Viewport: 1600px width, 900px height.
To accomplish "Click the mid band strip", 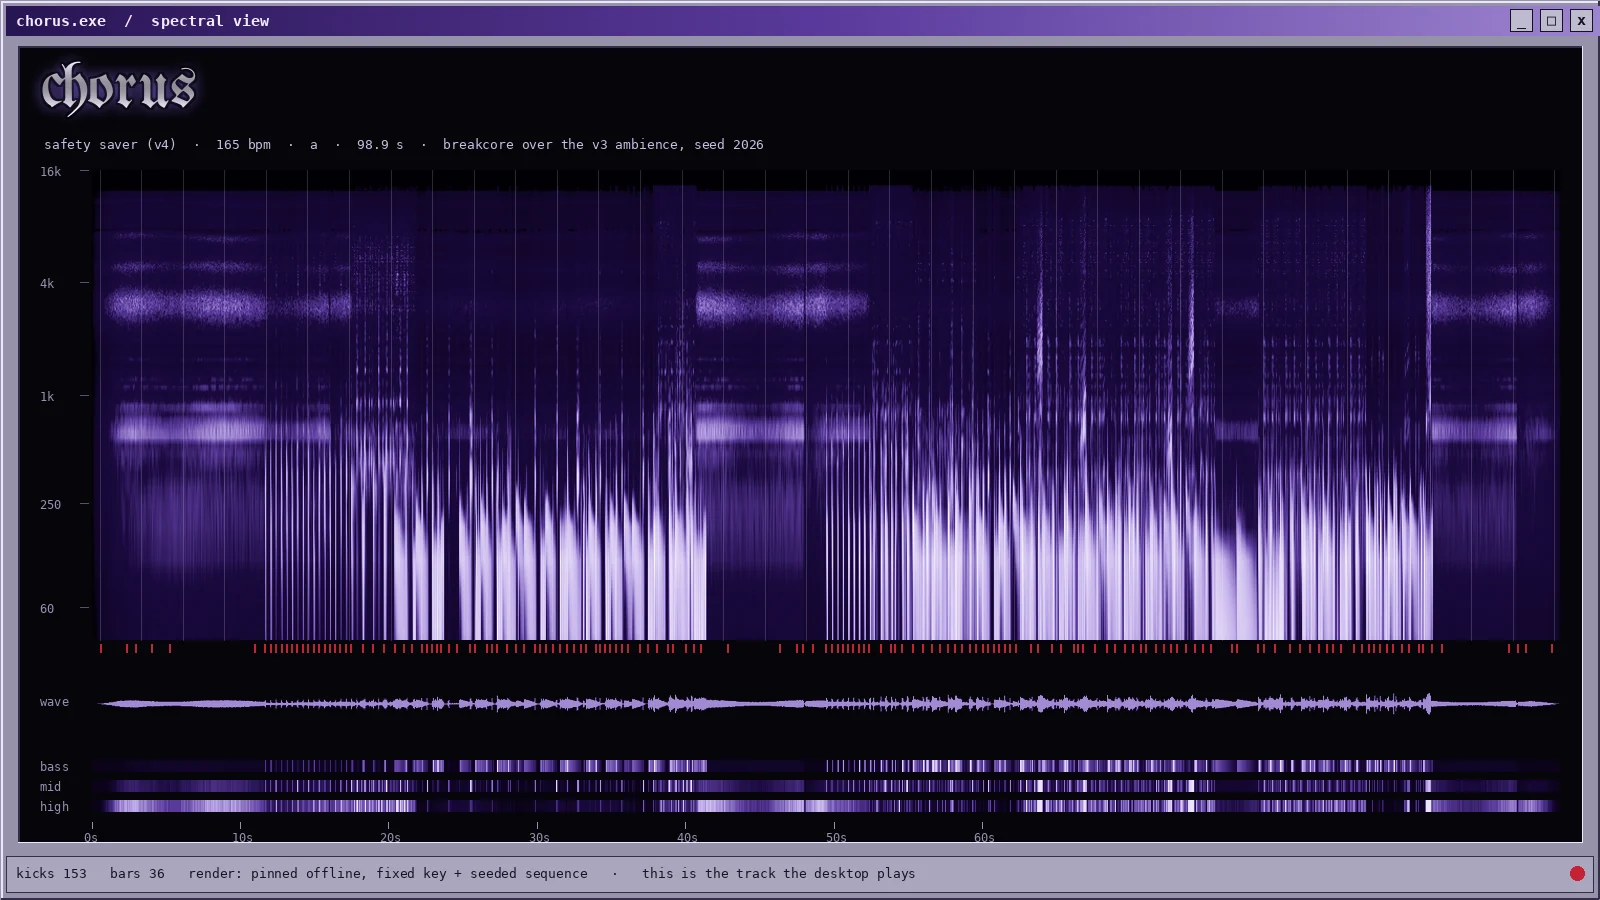I will pos(828,786).
